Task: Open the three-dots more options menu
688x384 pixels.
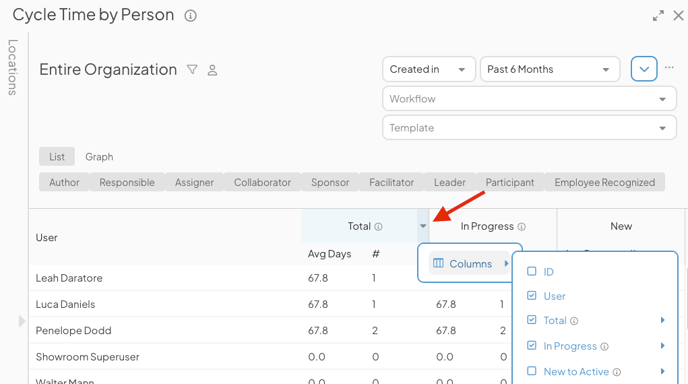Action: click(x=669, y=68)
